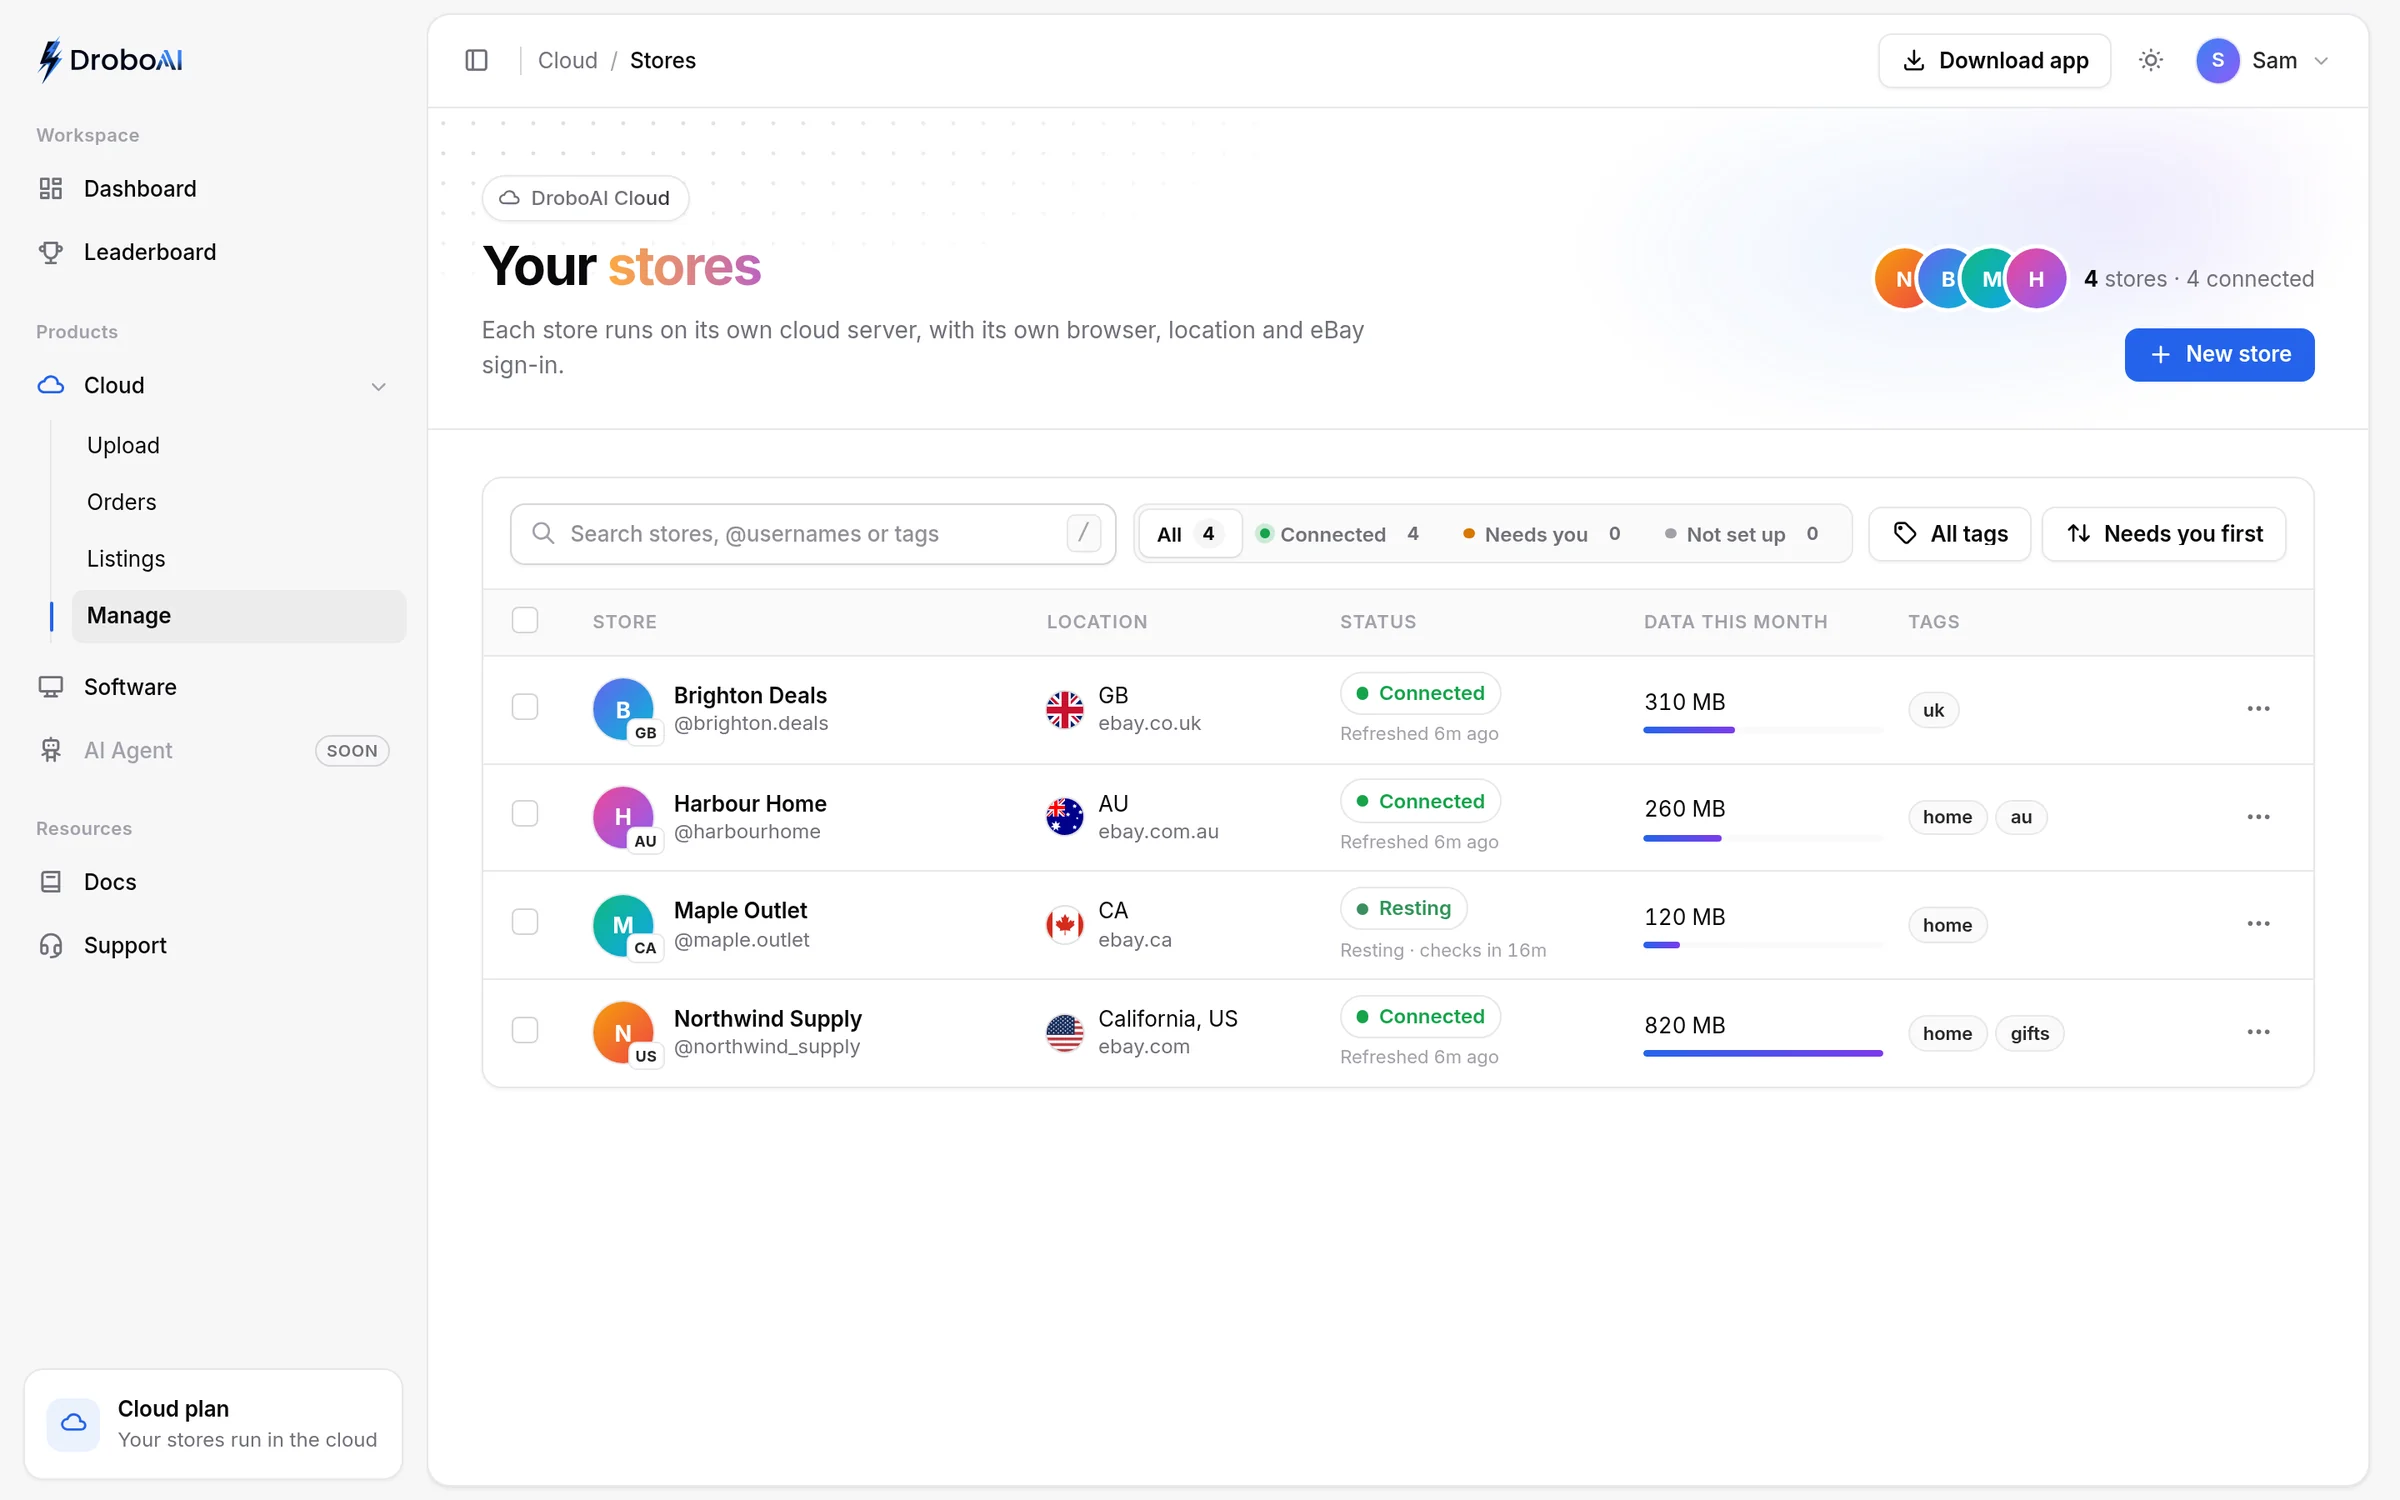2400x1500 pixels.
Task: Select the All filter tab
Action: [x=1189, y=534]
